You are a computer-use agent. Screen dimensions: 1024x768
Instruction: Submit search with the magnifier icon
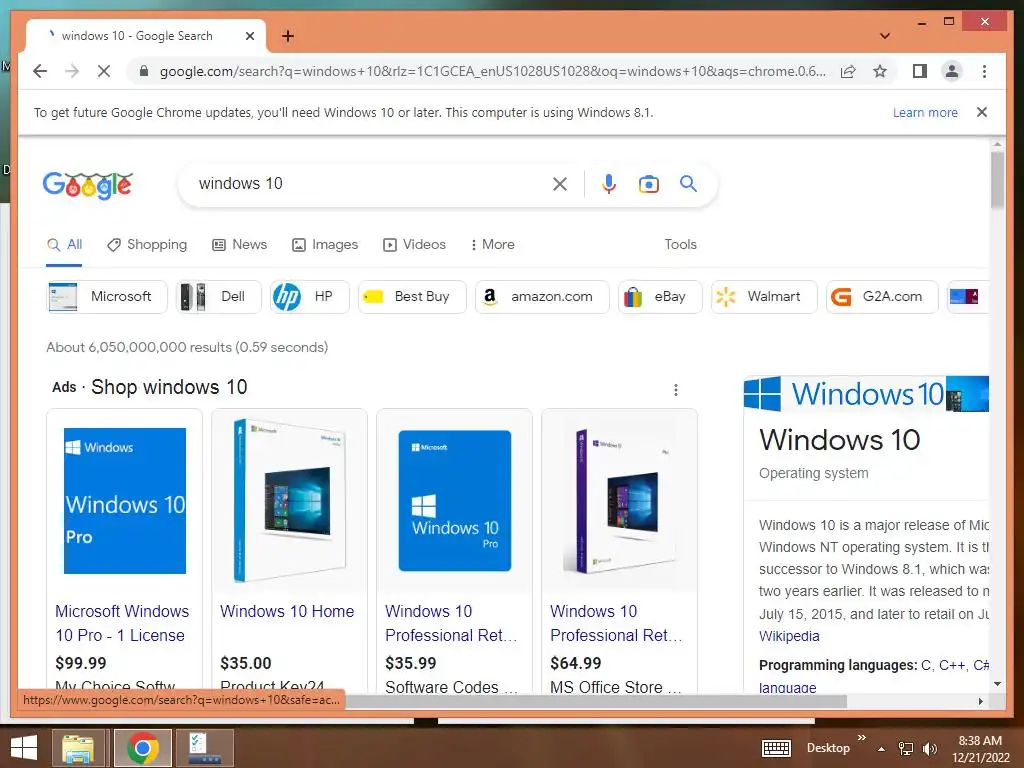[688, 184]
